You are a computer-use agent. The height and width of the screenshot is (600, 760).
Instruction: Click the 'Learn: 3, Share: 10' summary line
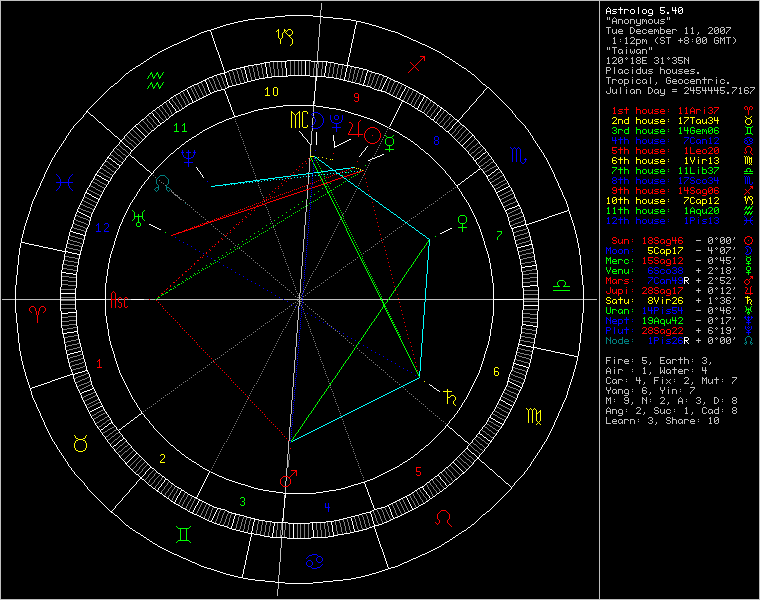pyautogui.click(x=662, y=421)
